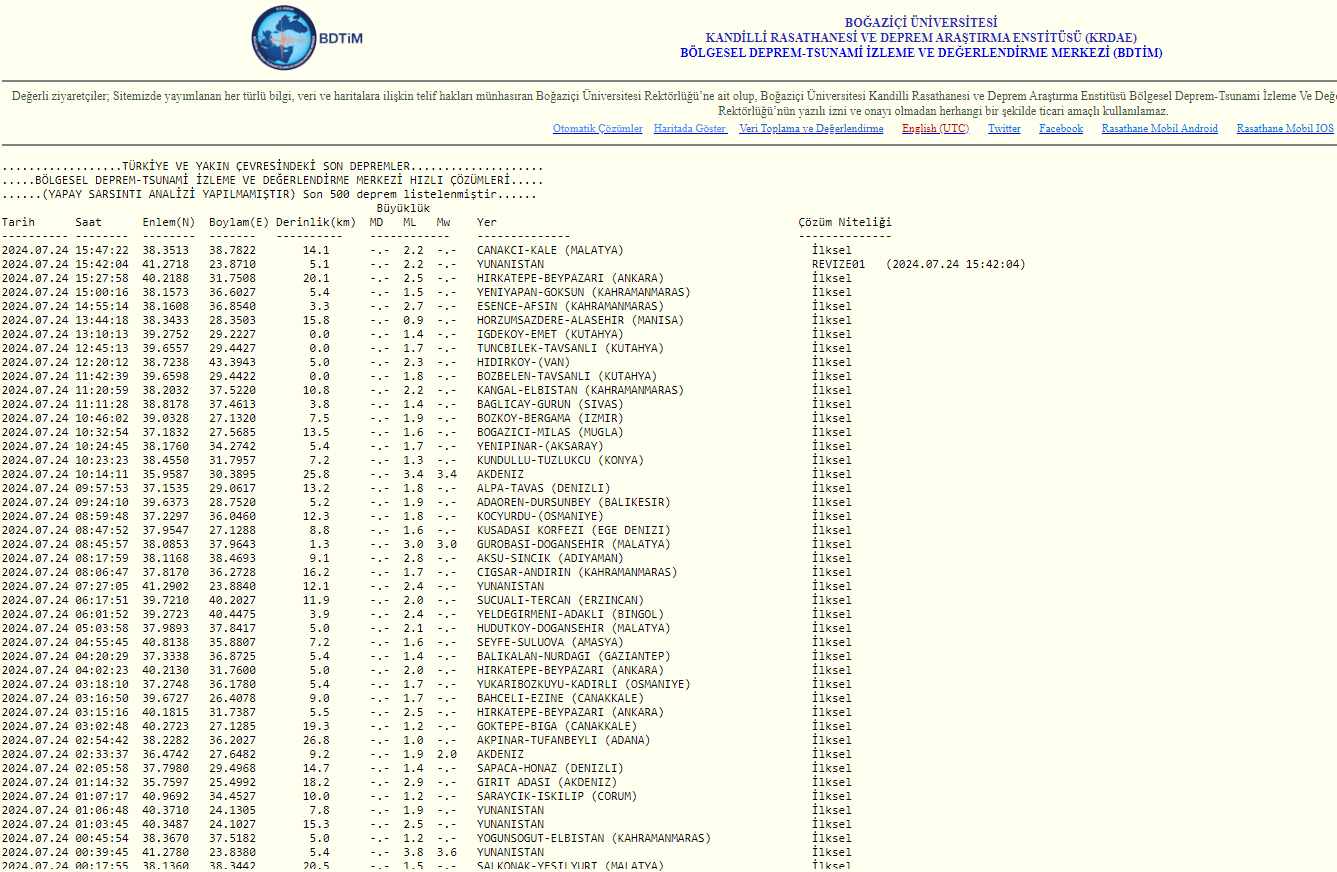Click BAHCELI-EZINE (CANAKKALE) entry

[x=560, y=698]
